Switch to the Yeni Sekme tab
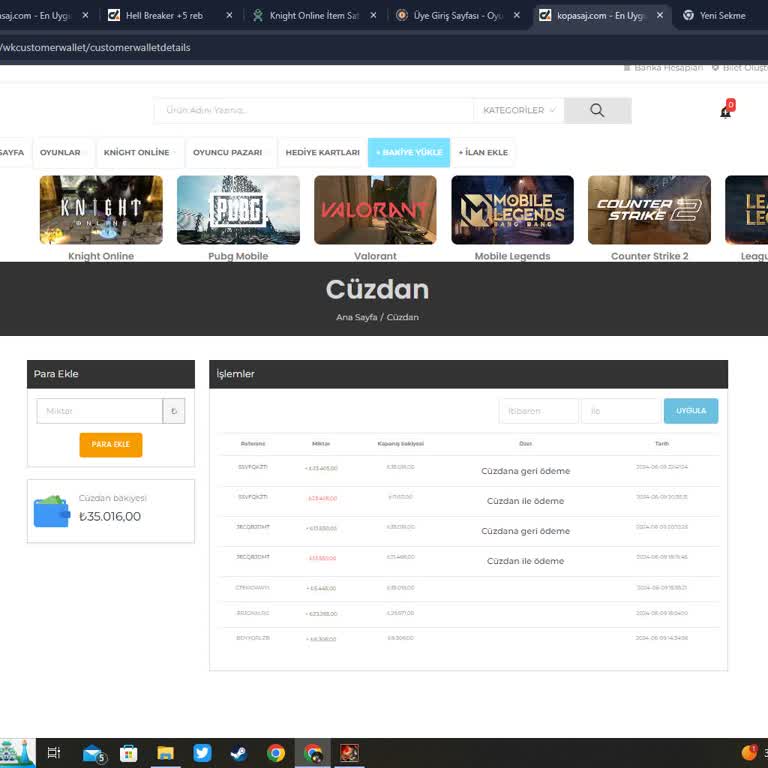This screenshot has width=768, height=768. pyautogui.click(x=722, y=16)
